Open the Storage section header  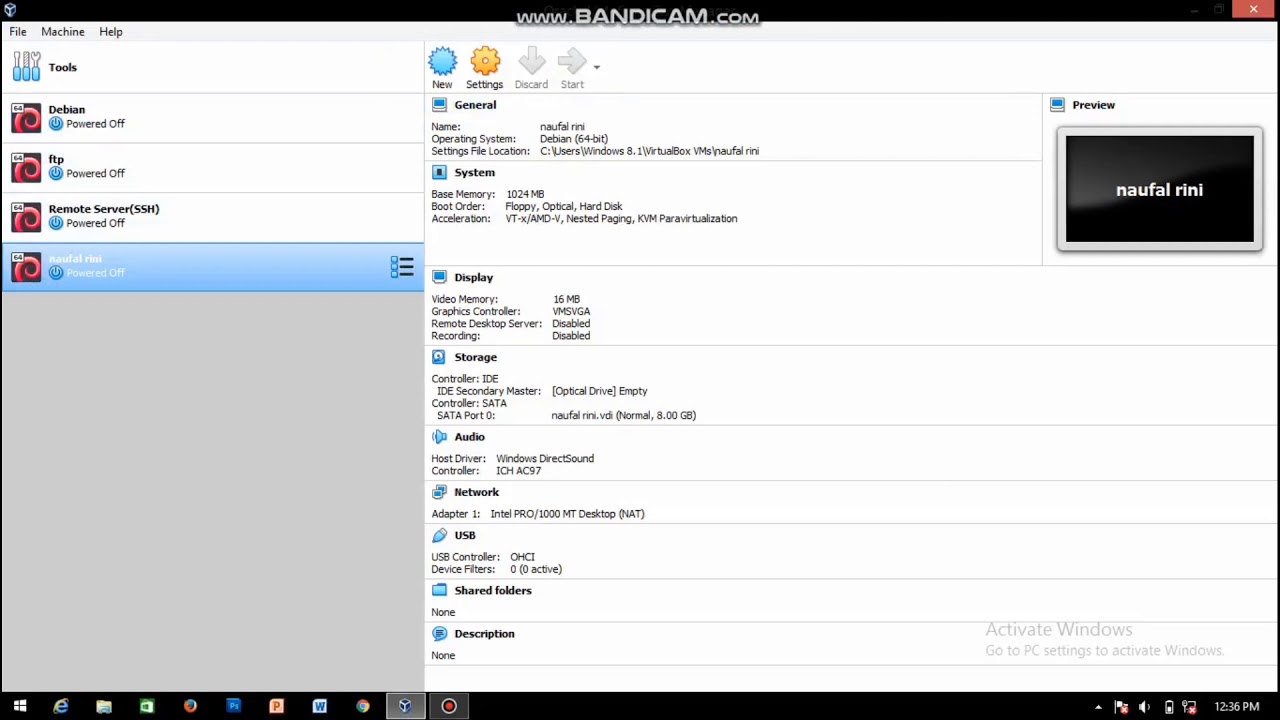tap(475, 357)
